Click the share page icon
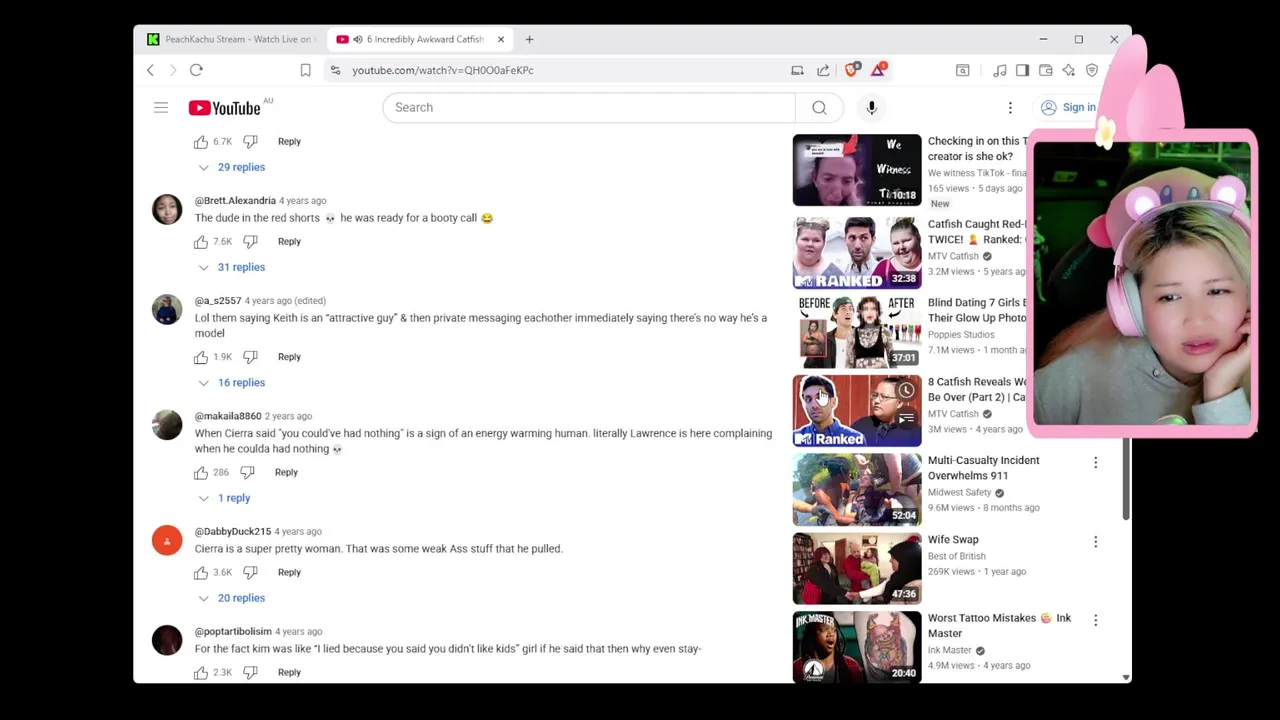The width and height of the screenshot is (1280, 720). pyautogui.click(x=823, y=70)
